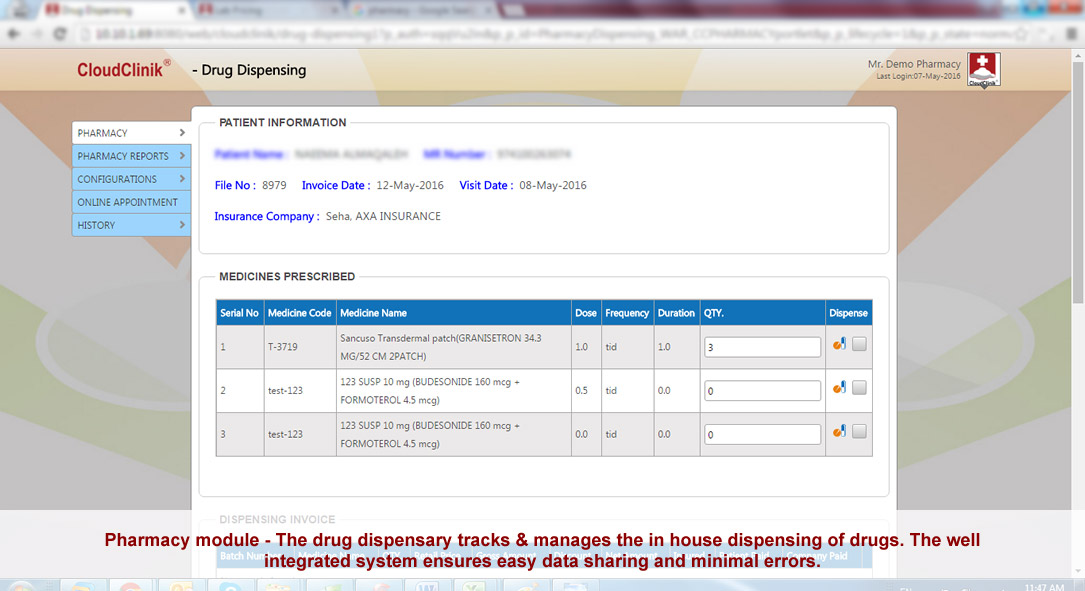This screenshot has width=1085, height=591.
Task: Click the browser reload icon
Action: [x=60, y=33]
